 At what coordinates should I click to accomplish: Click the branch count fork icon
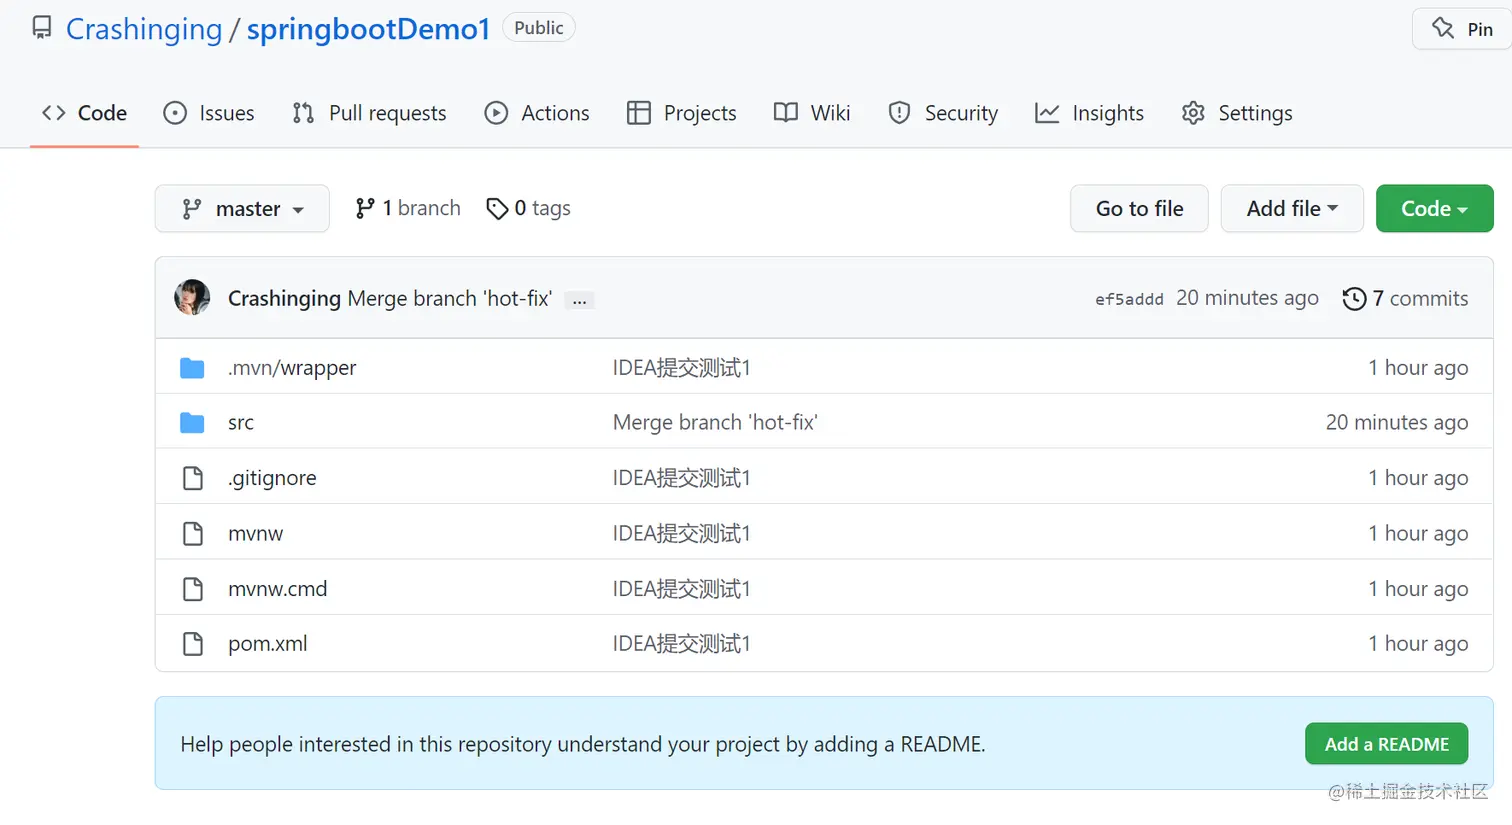[365, 208]
